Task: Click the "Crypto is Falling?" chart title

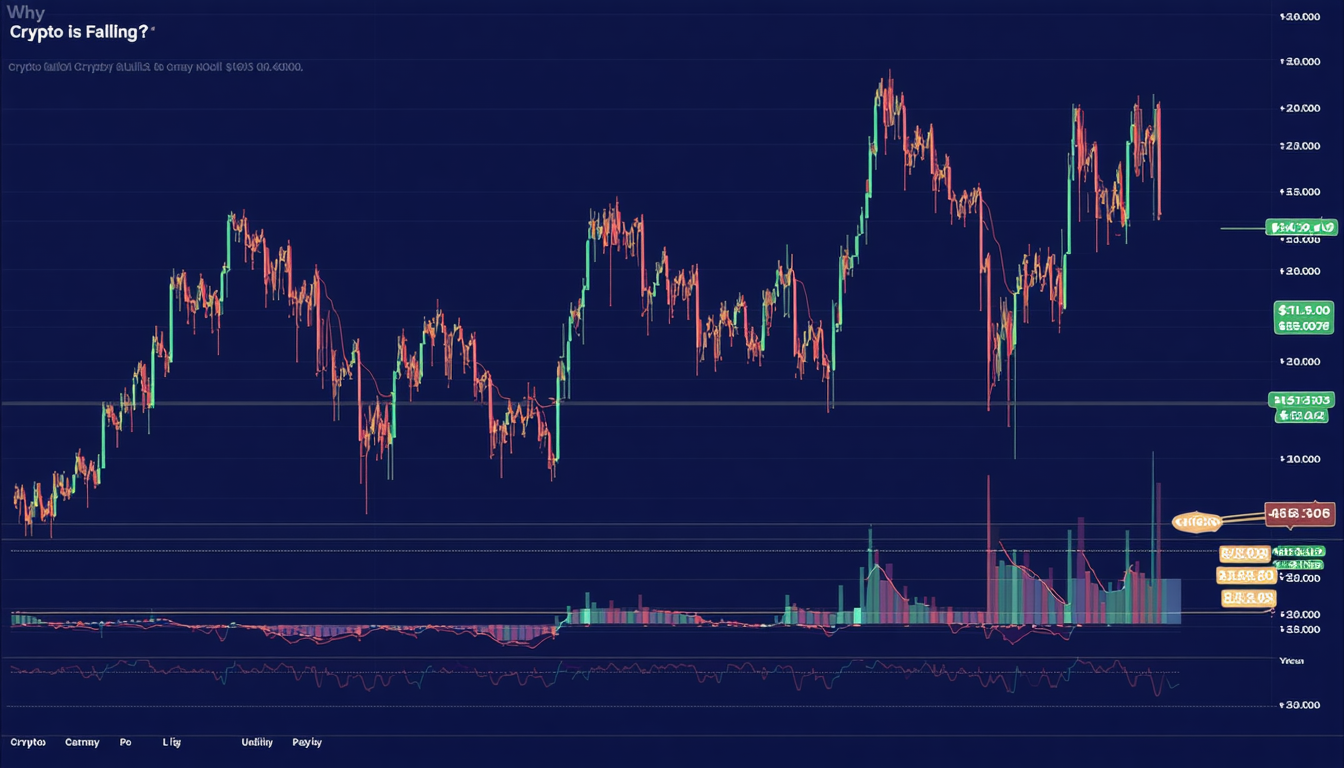Action: pos(79,32)
